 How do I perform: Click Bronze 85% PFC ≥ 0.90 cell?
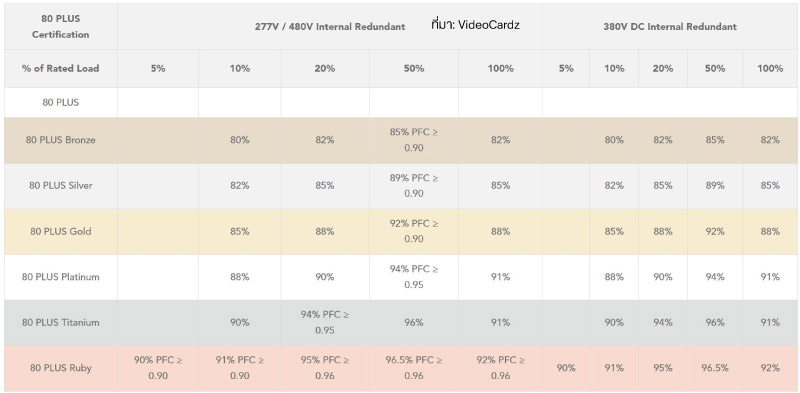[414, 140]
